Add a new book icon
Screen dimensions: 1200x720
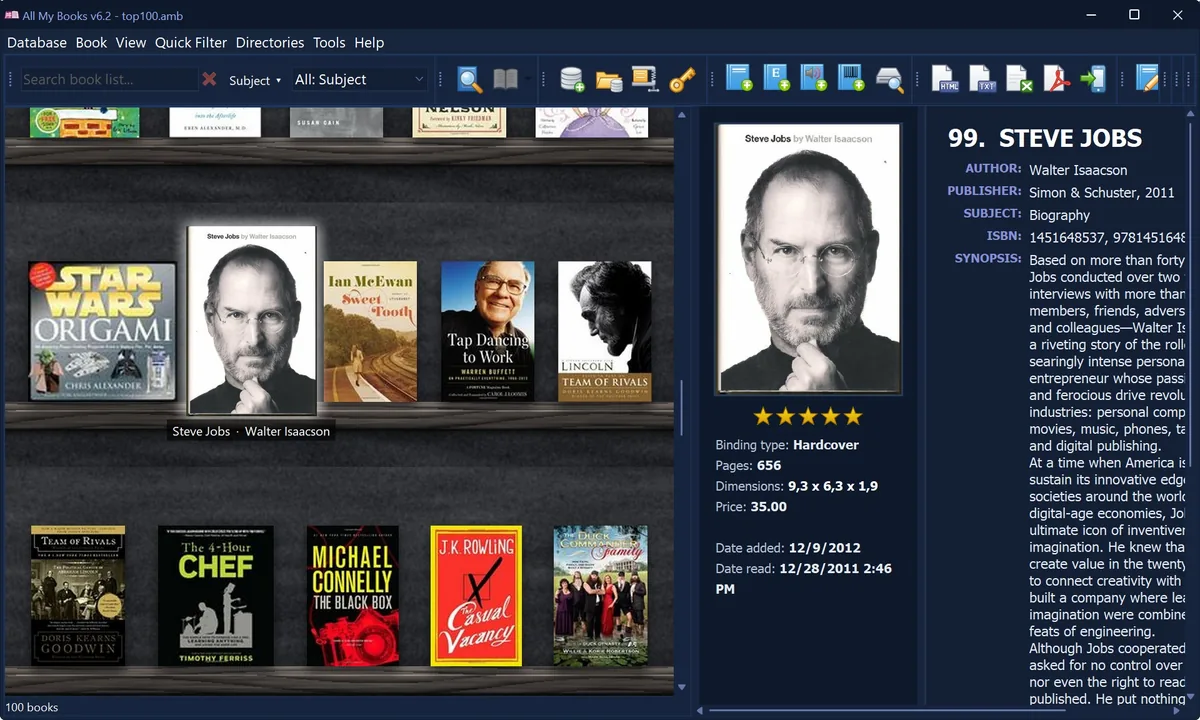[x=738, y=79]
